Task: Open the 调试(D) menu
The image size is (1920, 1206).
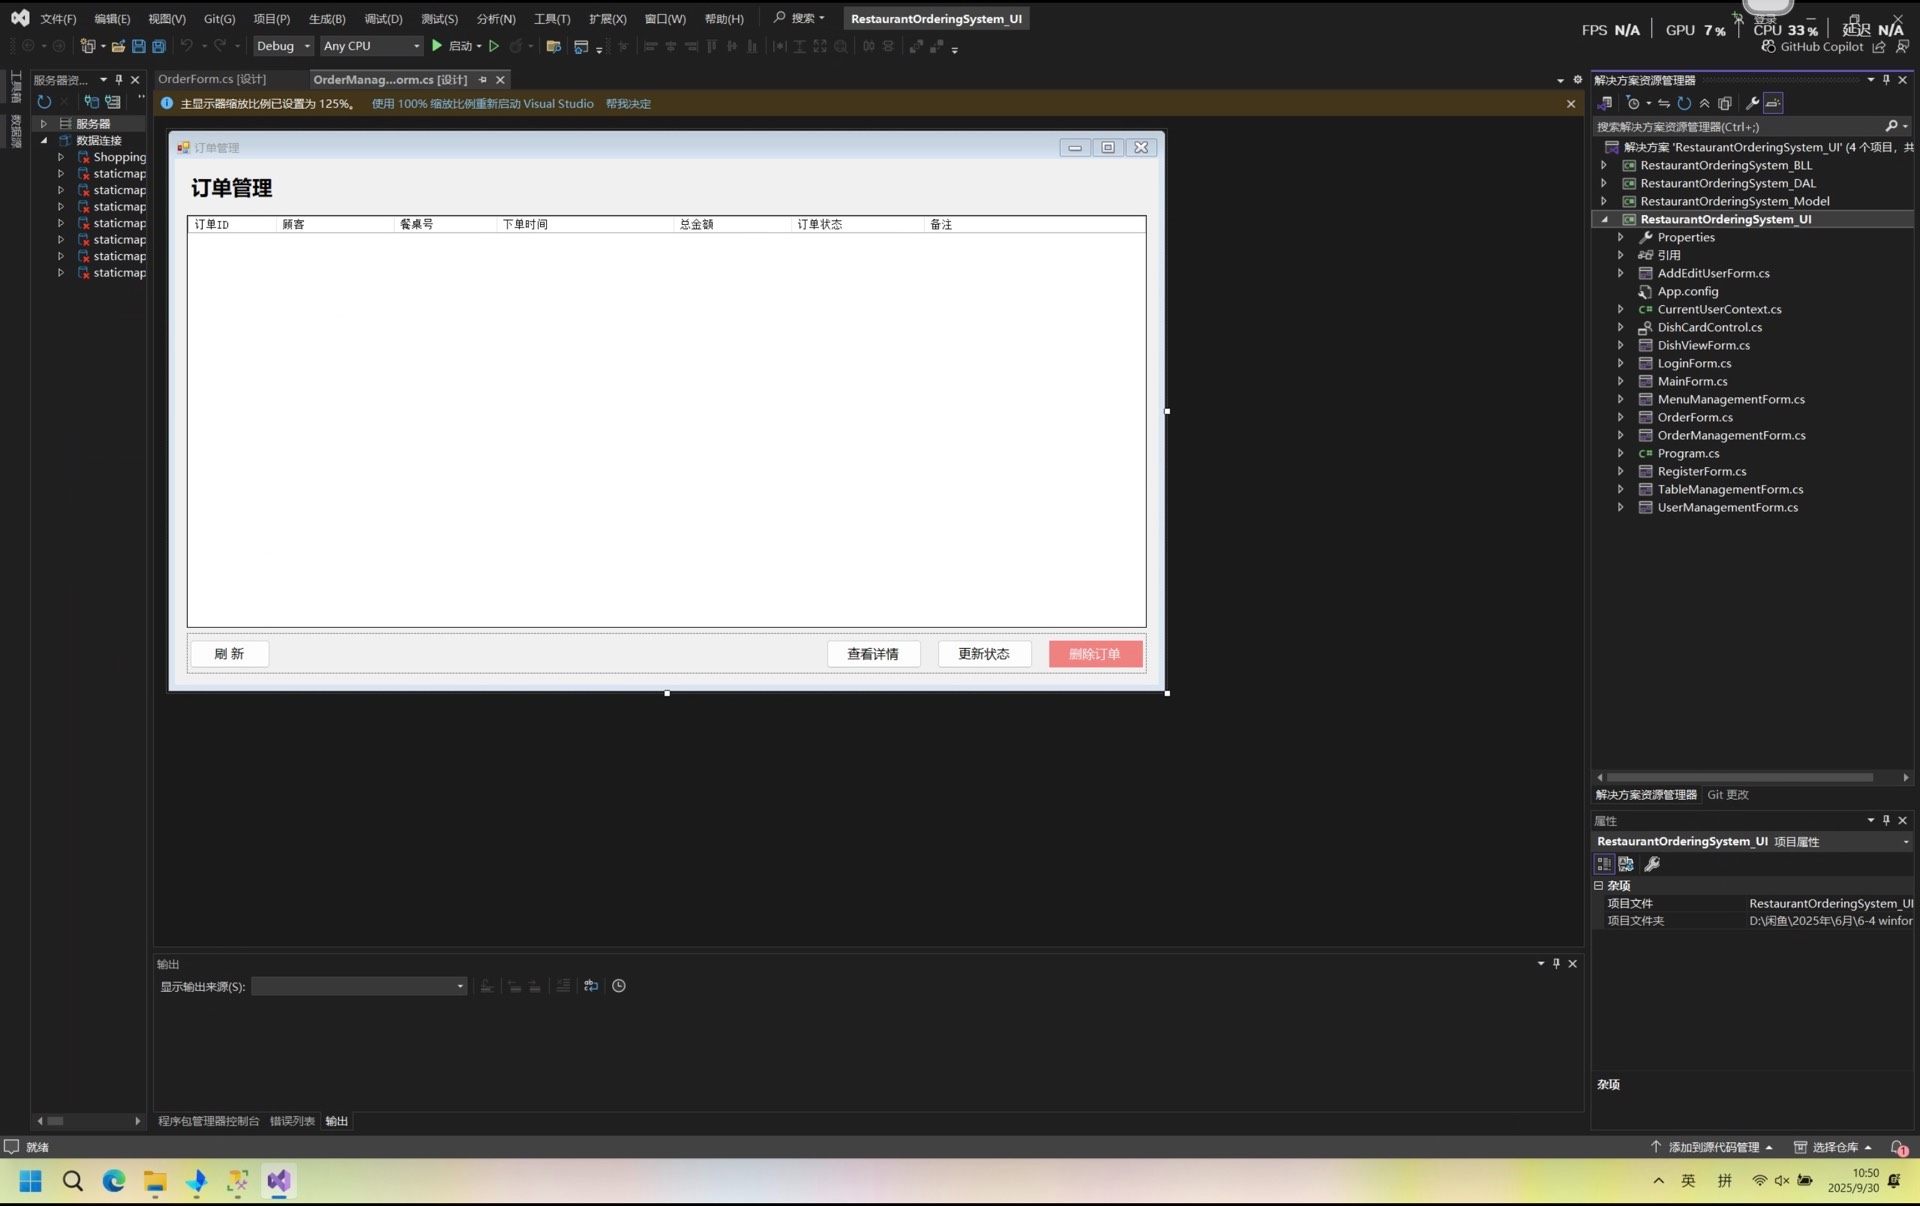Action: tap(383, 19)
